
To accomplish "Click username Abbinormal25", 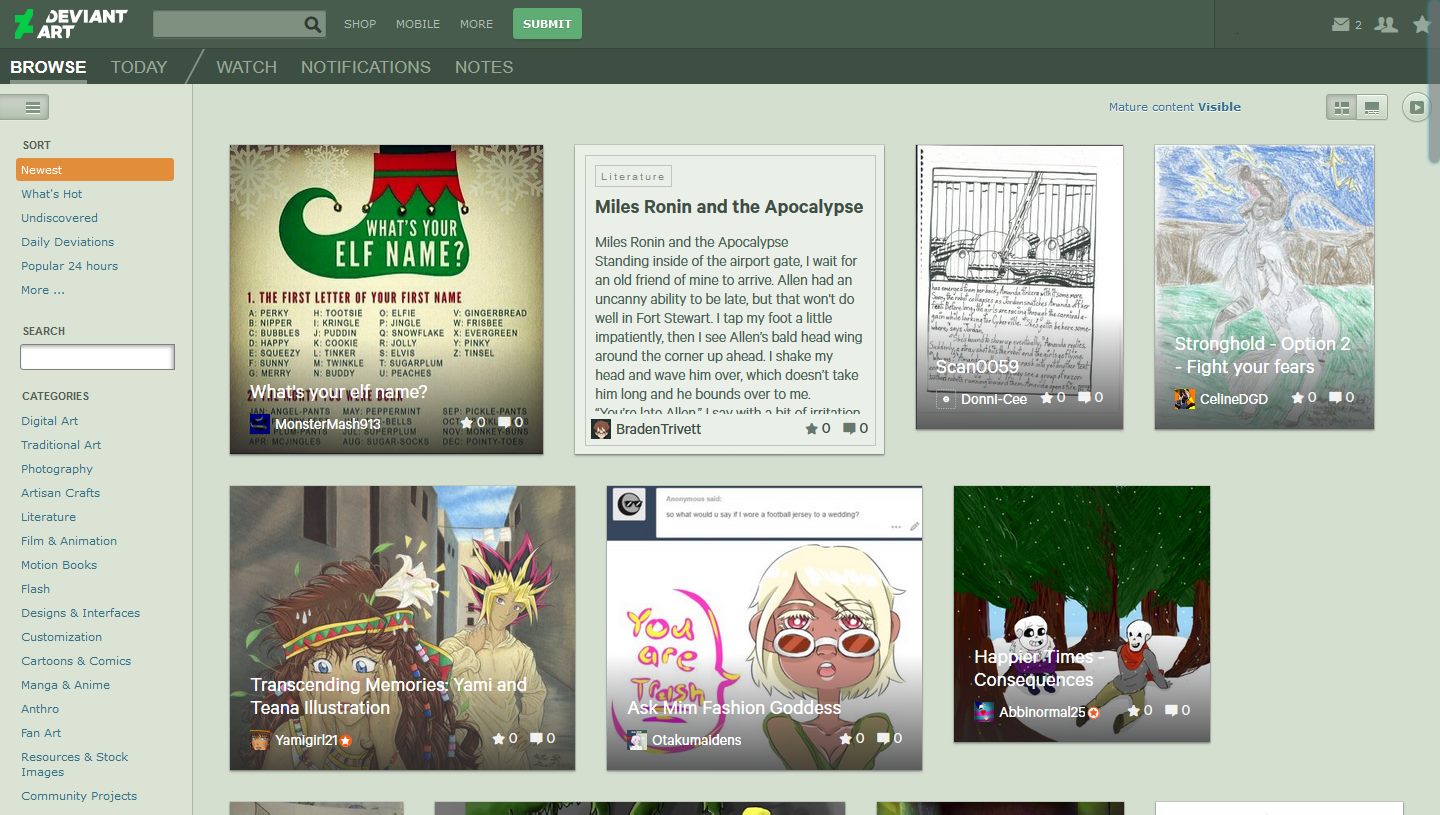I will pos(1042,712).
